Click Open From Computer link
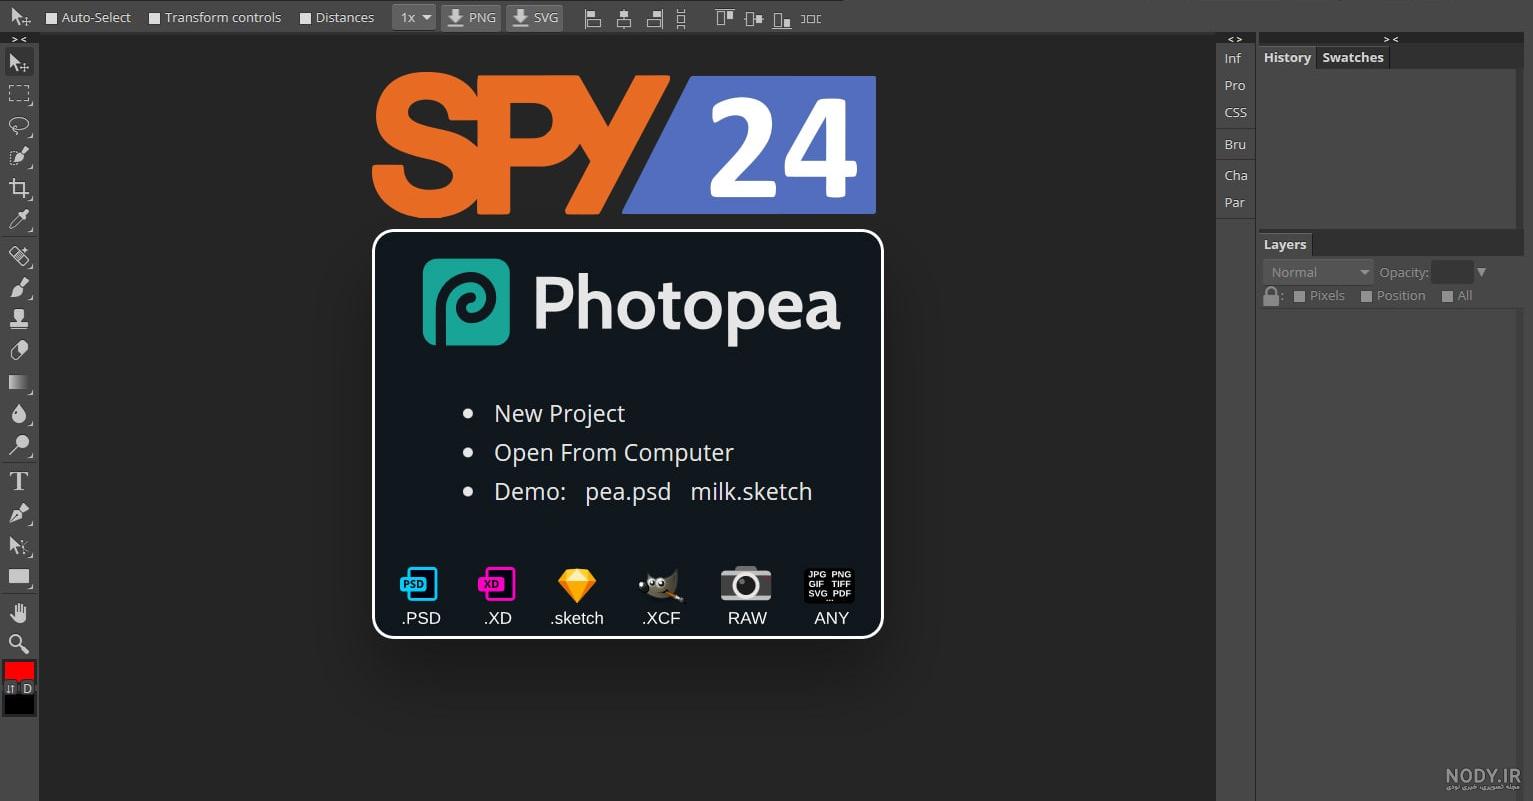 (x=614, y=453)
